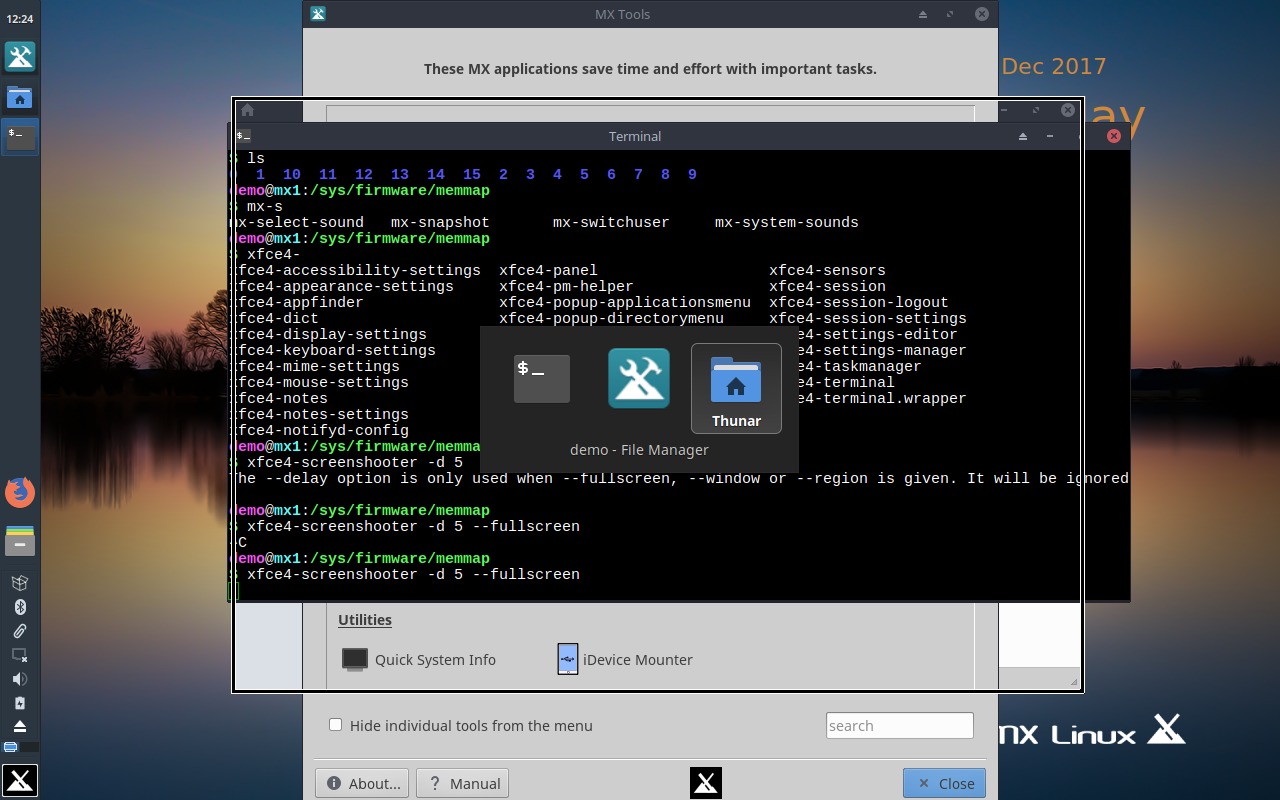The width and height of the screenshot is (1280, 800).
Task: Click the Bluetooth icon in the side panel
Action: tap(20, 606)
